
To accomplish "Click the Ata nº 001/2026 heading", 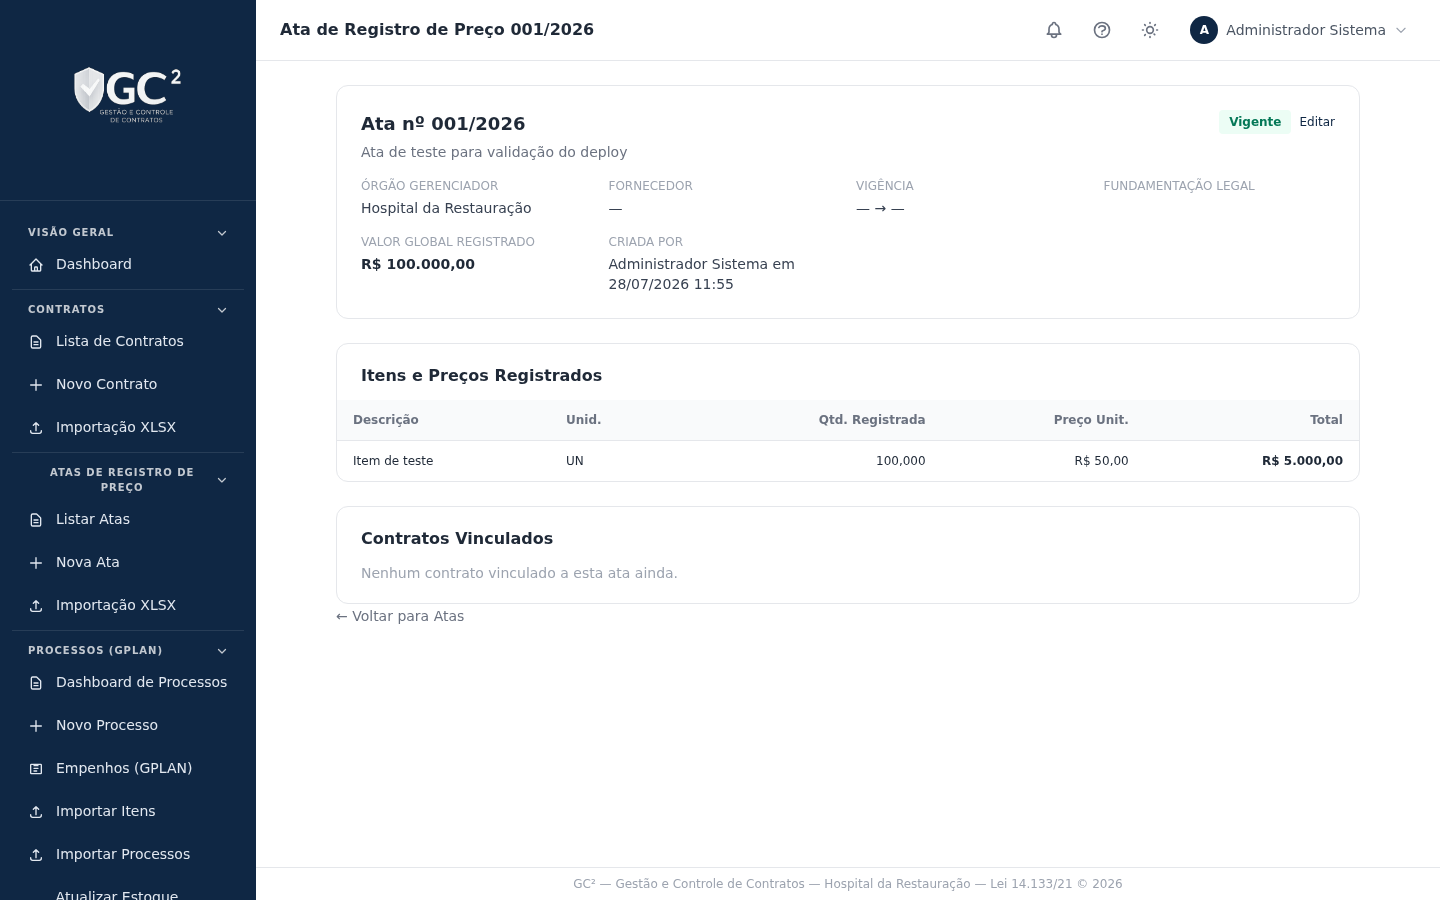I will [443, 124].
